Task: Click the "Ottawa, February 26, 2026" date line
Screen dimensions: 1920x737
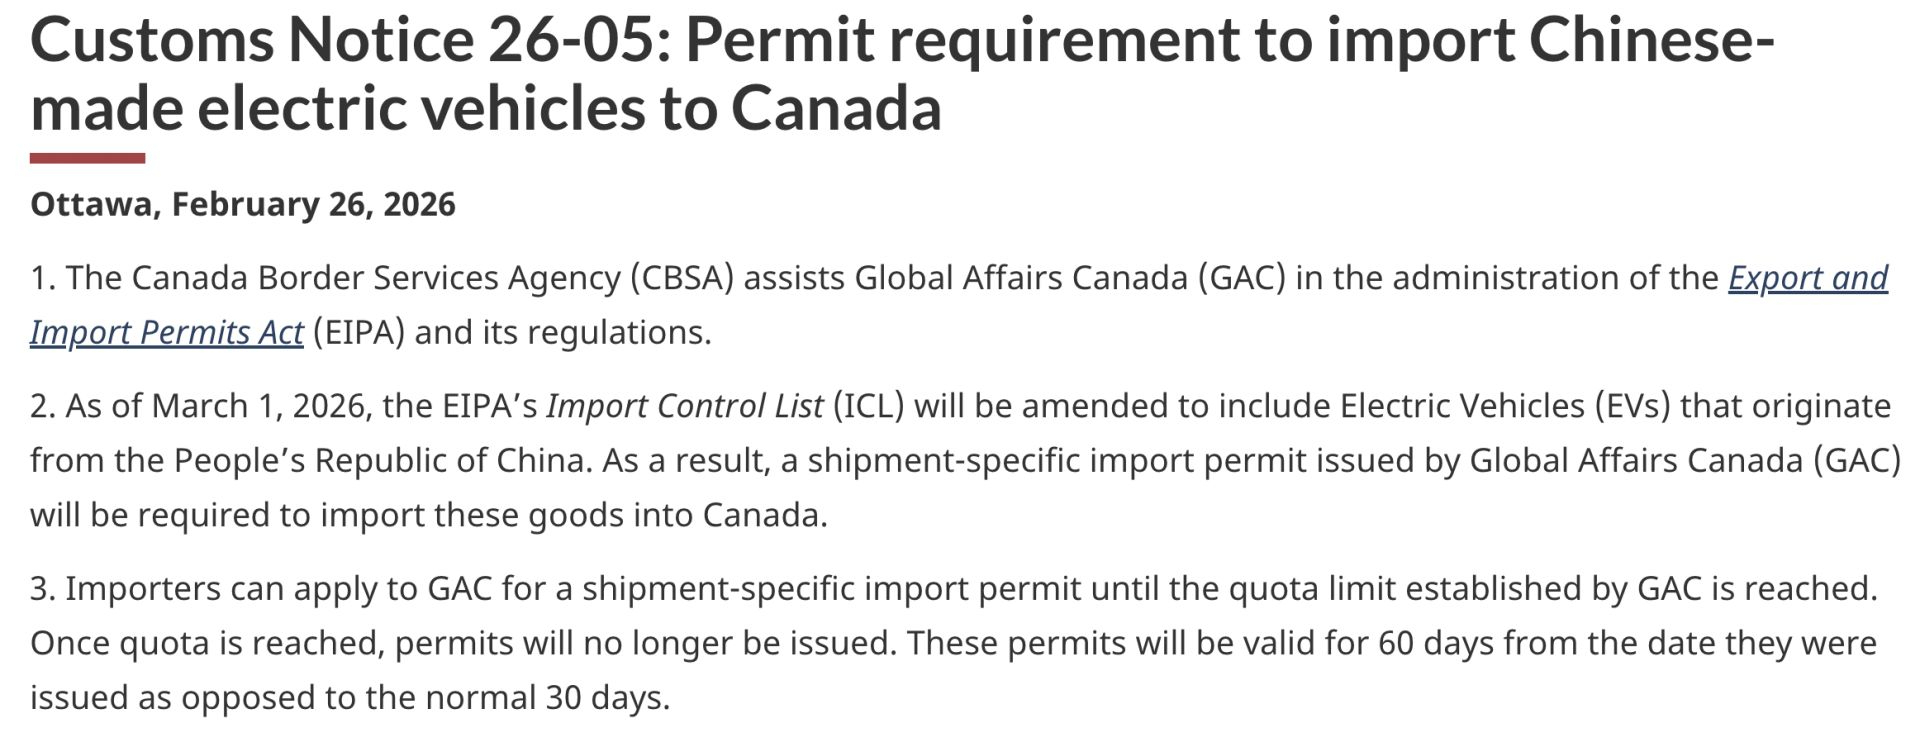Action: point(243,204)
